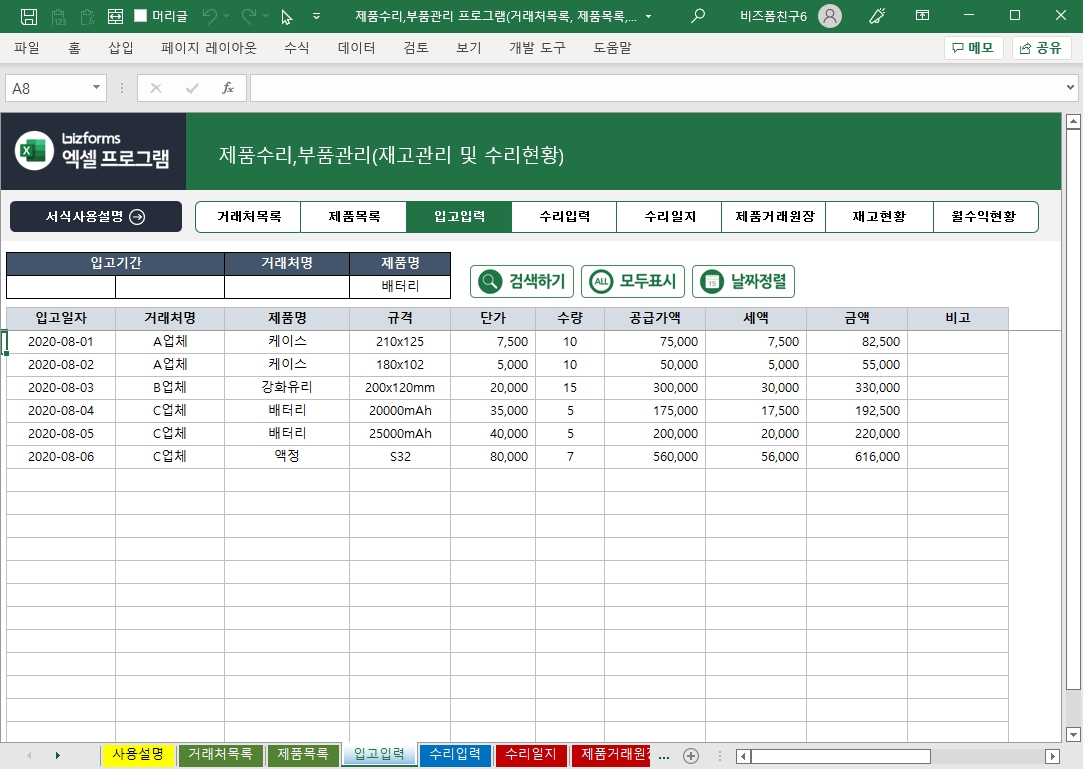Open the Customize Quick Access Toolbar dropdown

click(317, 16)
